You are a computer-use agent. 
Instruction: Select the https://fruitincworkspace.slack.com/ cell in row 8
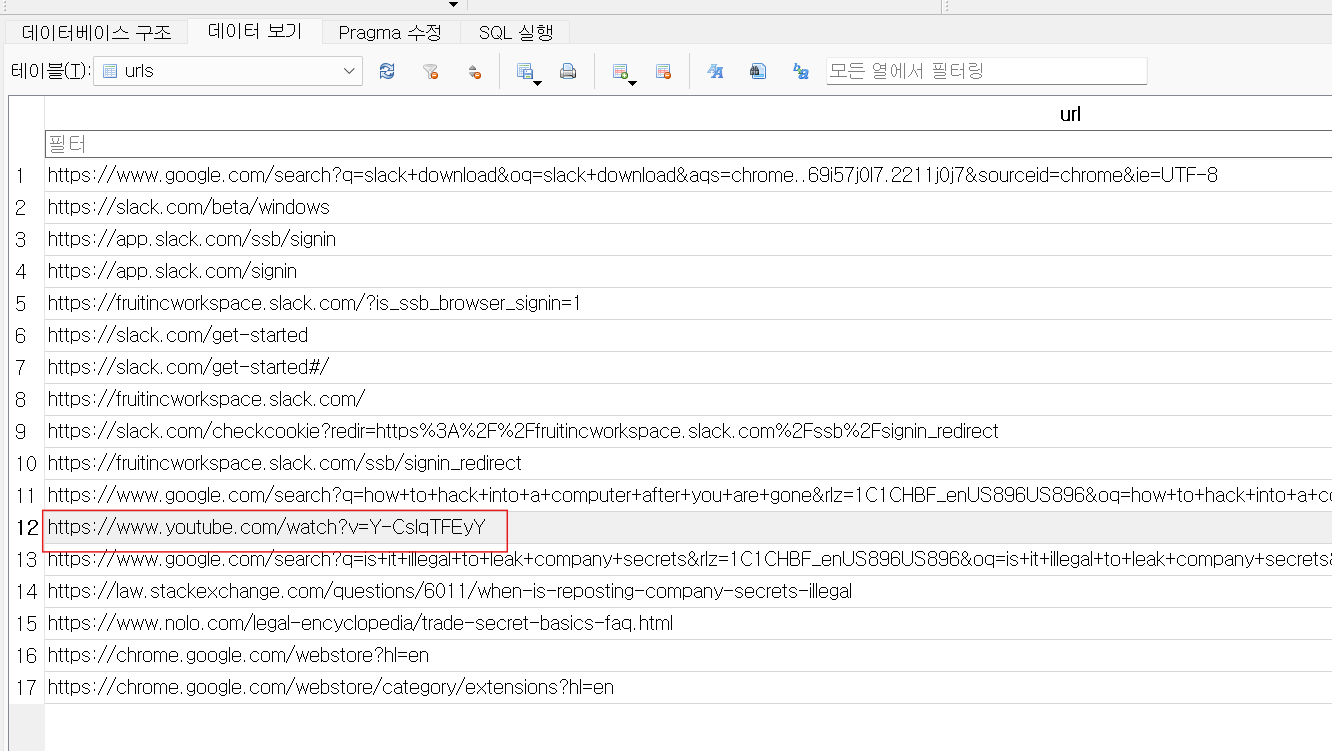tap(688, 399)
